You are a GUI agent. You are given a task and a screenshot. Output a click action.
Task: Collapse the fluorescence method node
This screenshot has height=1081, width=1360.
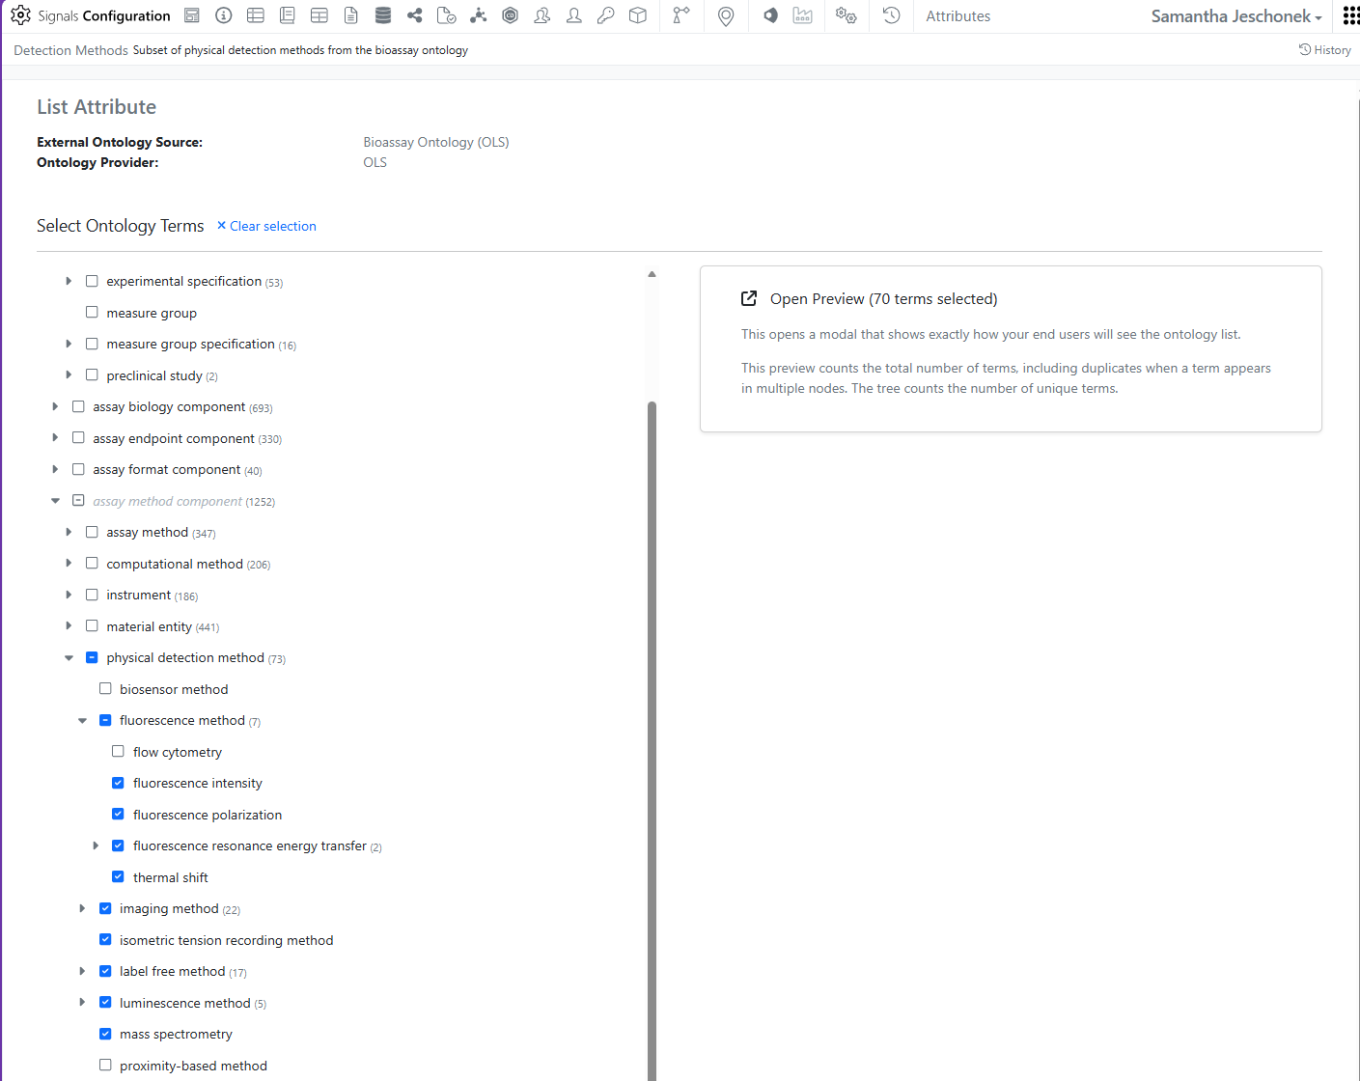(x=82, y=720)
